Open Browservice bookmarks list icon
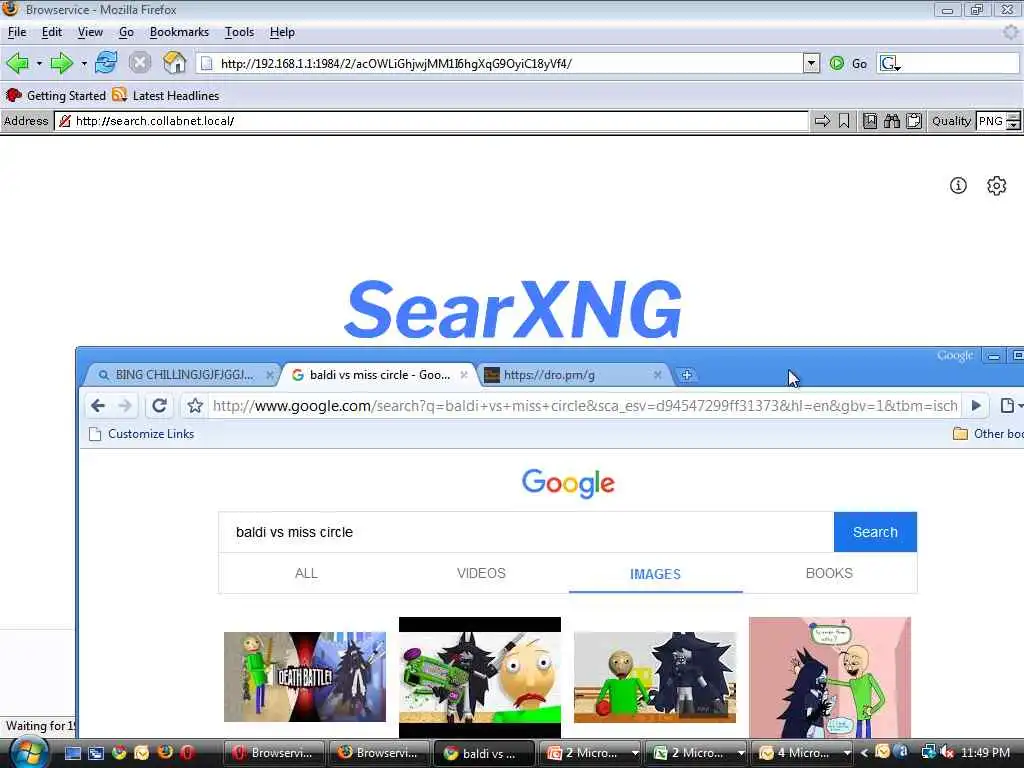The width and height of the screenshot is (1024, 768). [870, 121]
